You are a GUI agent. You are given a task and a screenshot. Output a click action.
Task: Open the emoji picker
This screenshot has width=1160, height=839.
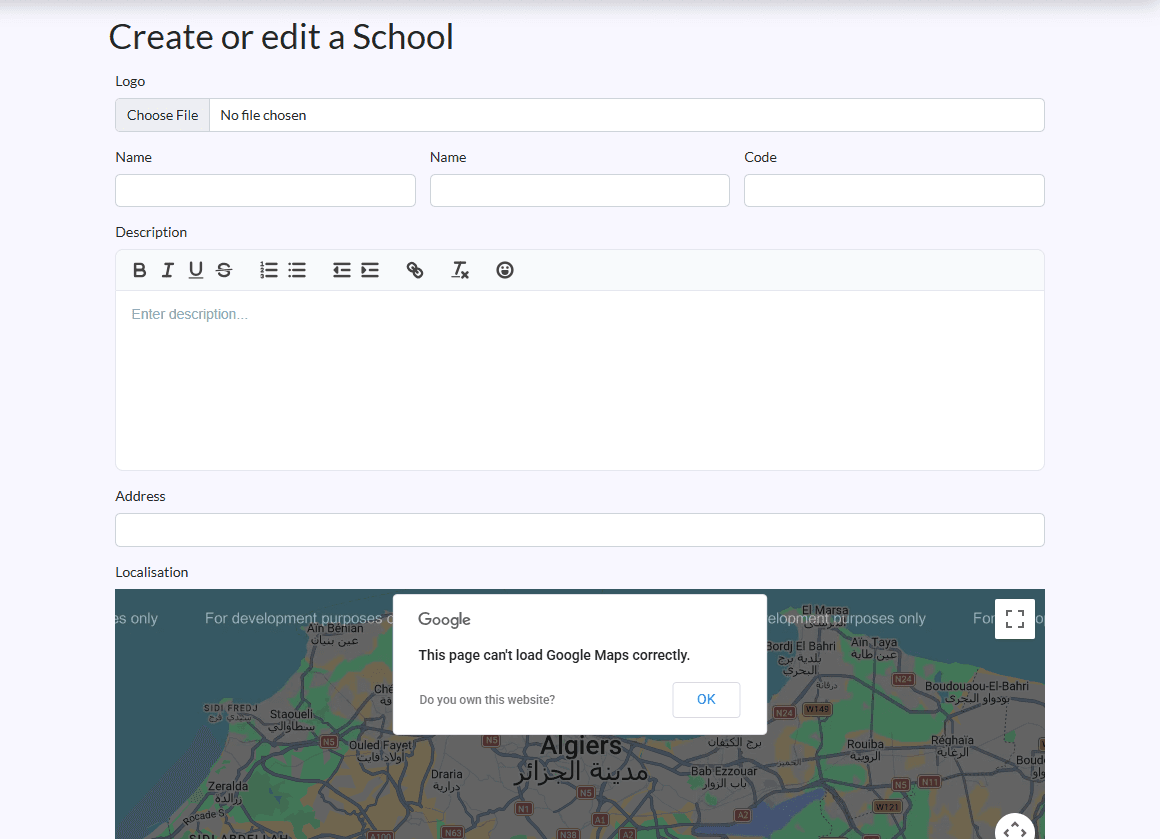click(505, 270)
